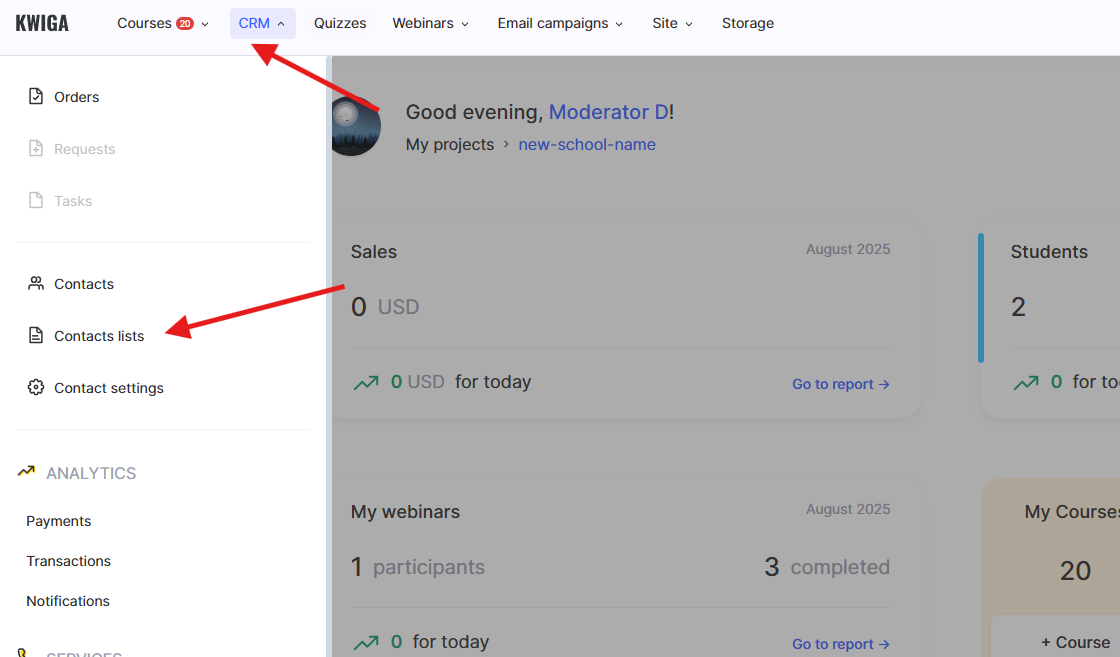This screenshot has height=657, width=1120.
Task: Open the Webinars dropdown
Action: 430,23
